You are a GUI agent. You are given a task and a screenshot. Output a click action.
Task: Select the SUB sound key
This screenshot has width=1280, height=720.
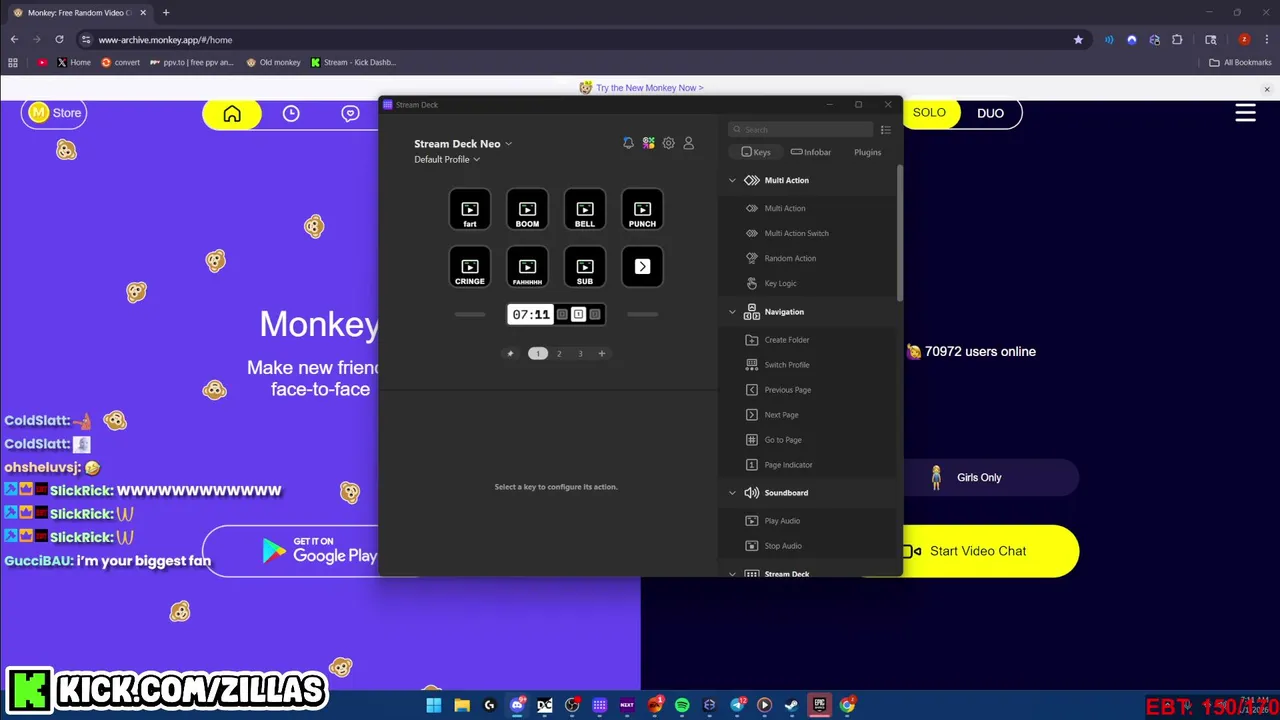click(x=585, y=267)
